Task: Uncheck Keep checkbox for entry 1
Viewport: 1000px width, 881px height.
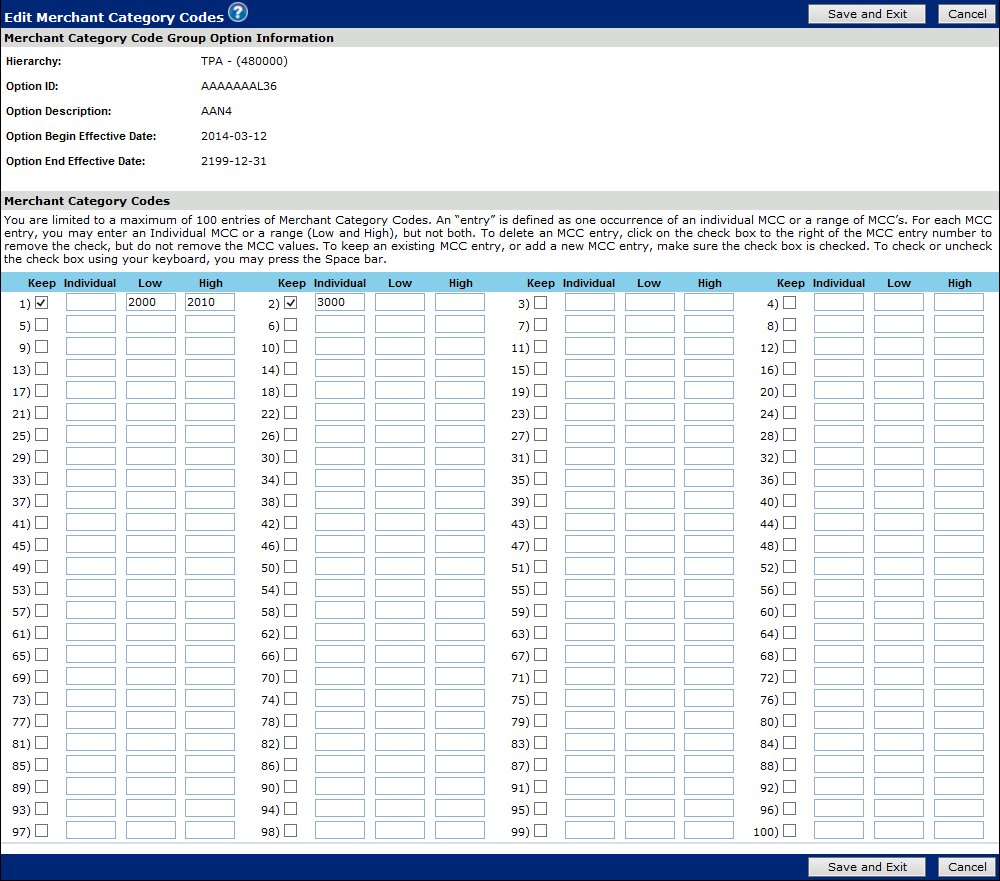Action: point(42,302)
